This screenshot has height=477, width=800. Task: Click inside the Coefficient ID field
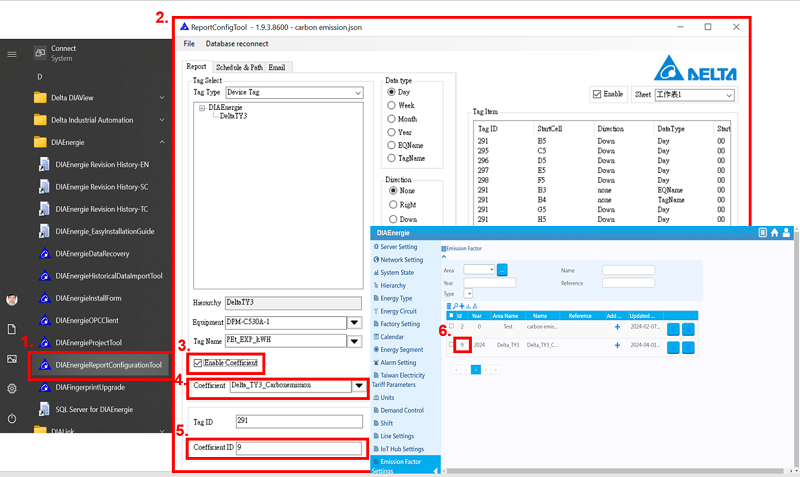299,448
